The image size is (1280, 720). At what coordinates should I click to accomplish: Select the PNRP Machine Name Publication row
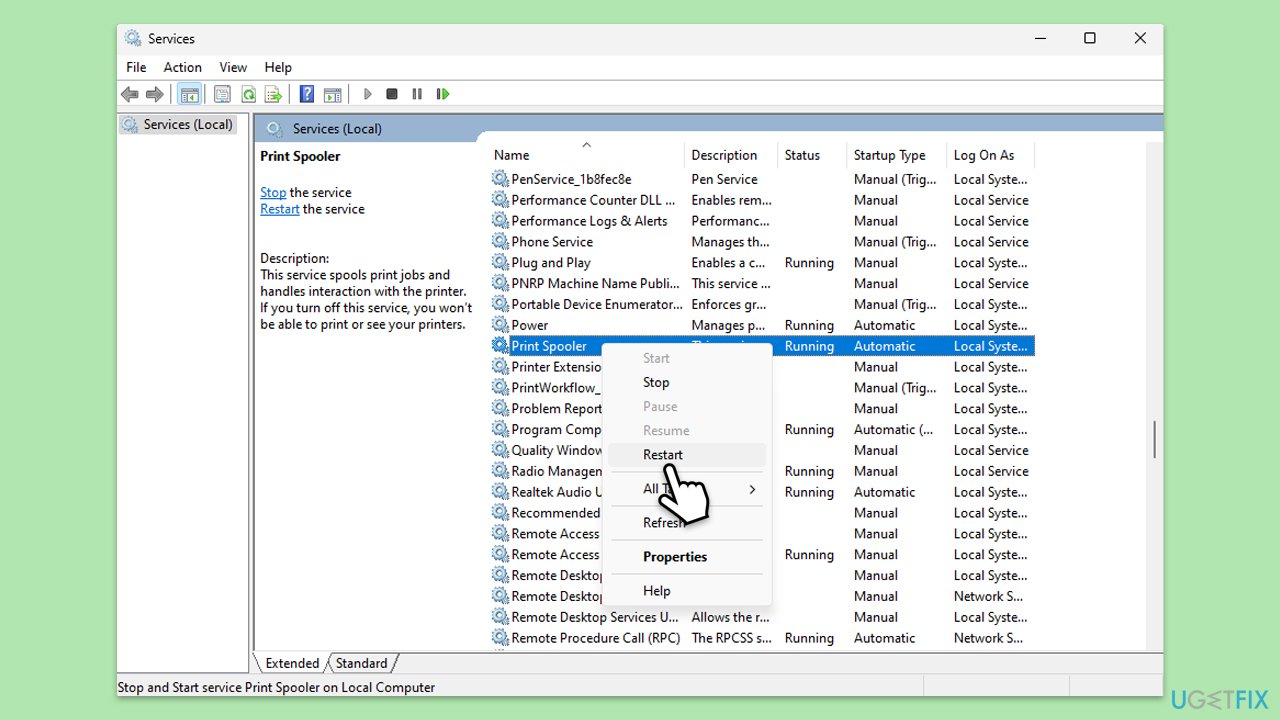pyautogui.click(x=762, y=284)
